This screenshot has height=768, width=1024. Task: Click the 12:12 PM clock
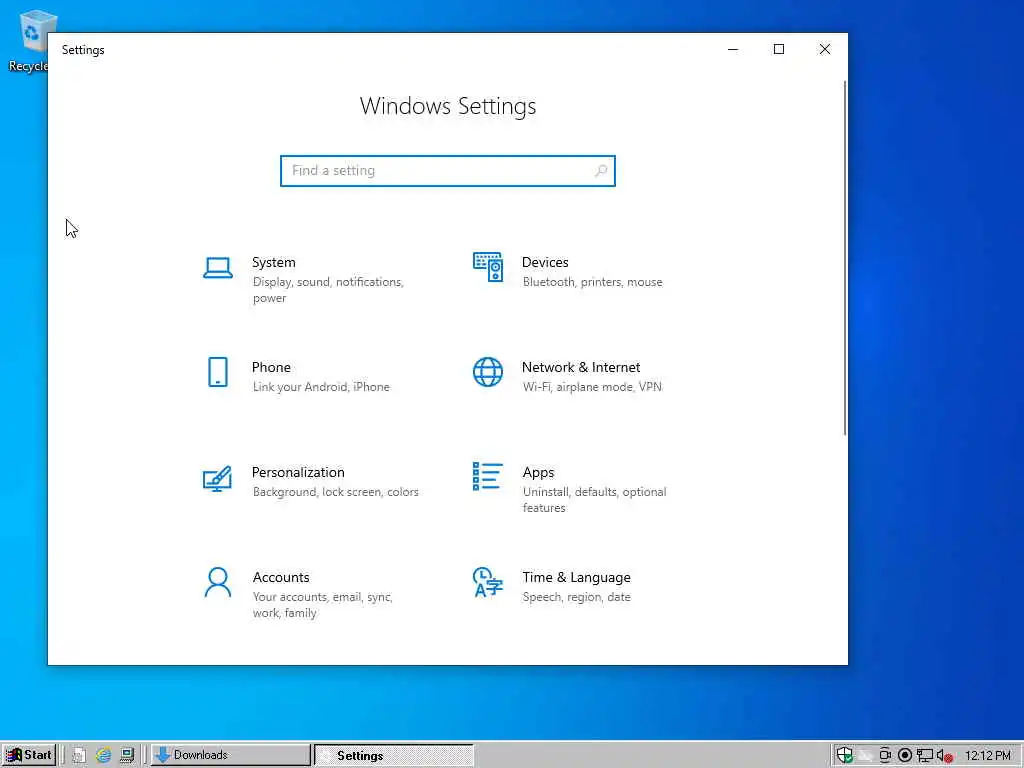pyautogui.click(x=987, y=756)
